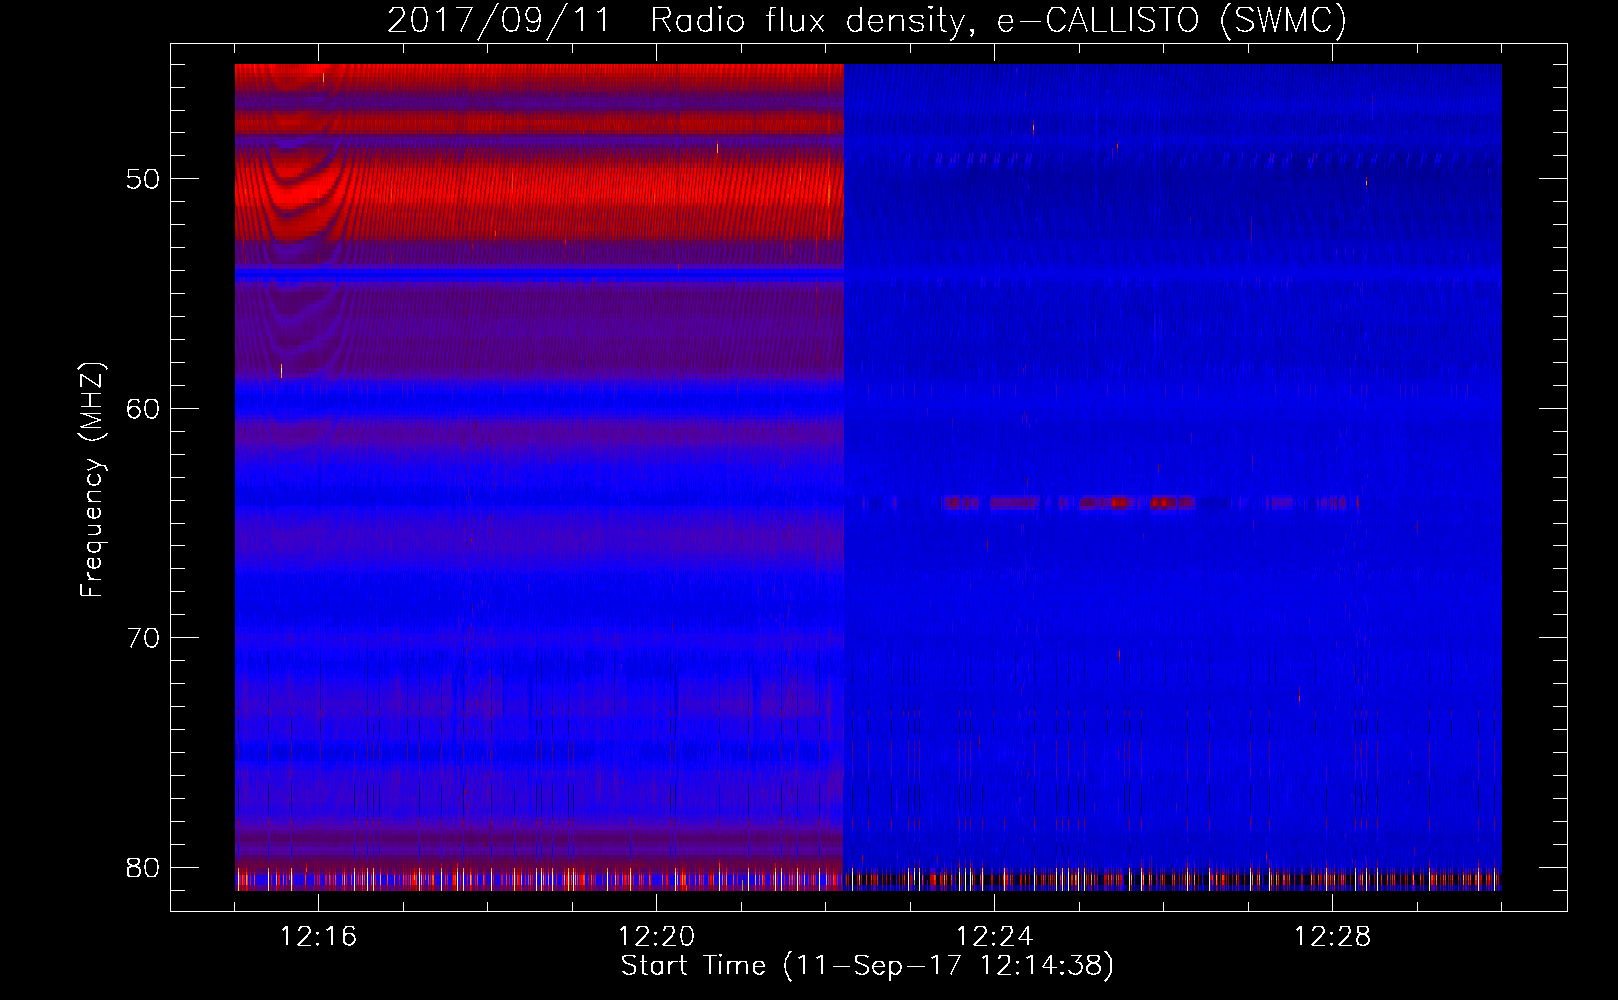Image resolution: width=1618 pixels, height=1000 pixels.
Task: Click the 'Frequency (MHZ)' axis title
Action: tap(91, 480)
